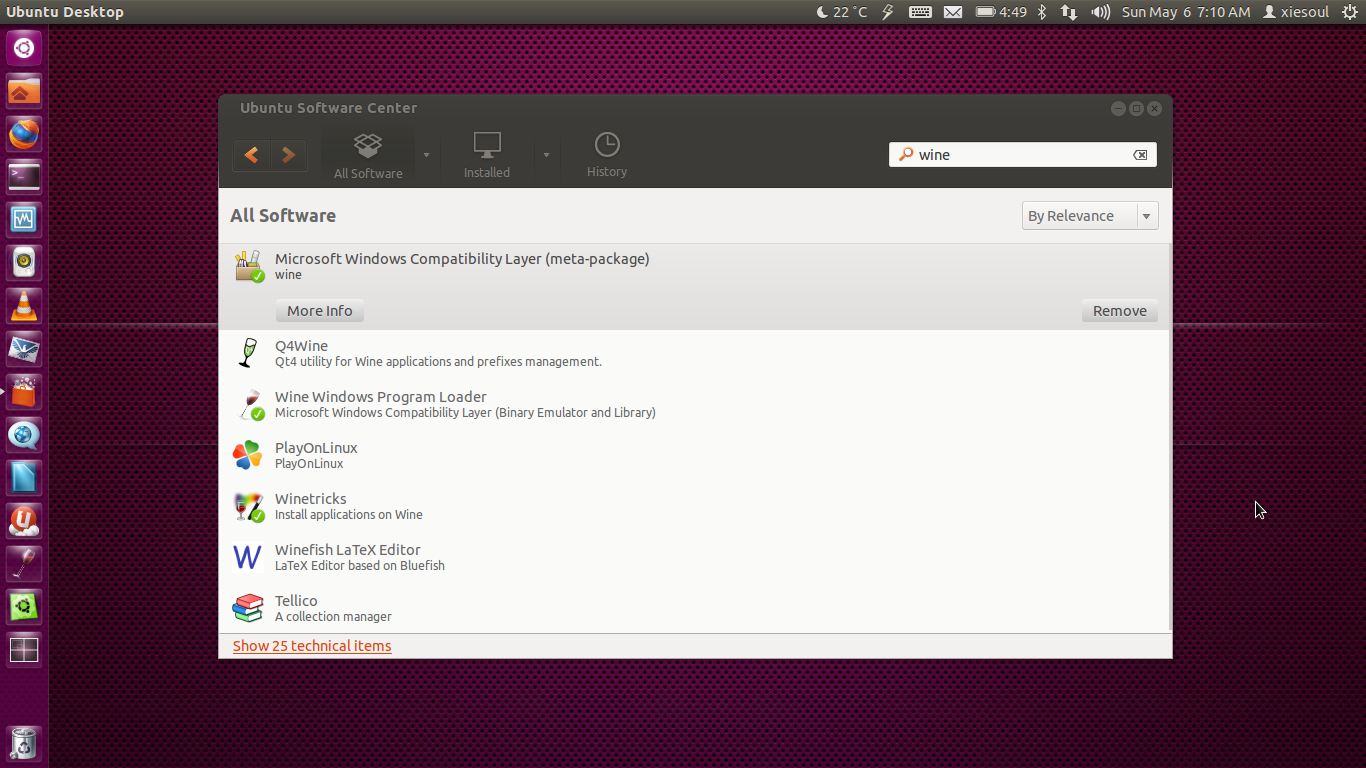The width and height of the screenshot is (1366, 768).
Task: Open the weather indicator showing 22 °C
Action: [x=841, y=12]
